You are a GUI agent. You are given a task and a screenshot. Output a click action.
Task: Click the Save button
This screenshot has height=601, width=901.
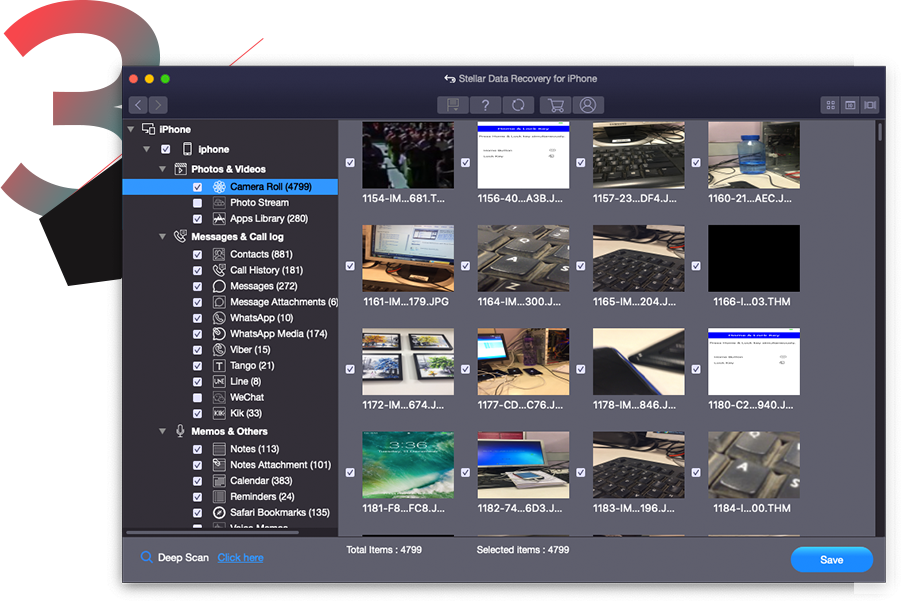[x=831, y=560]
